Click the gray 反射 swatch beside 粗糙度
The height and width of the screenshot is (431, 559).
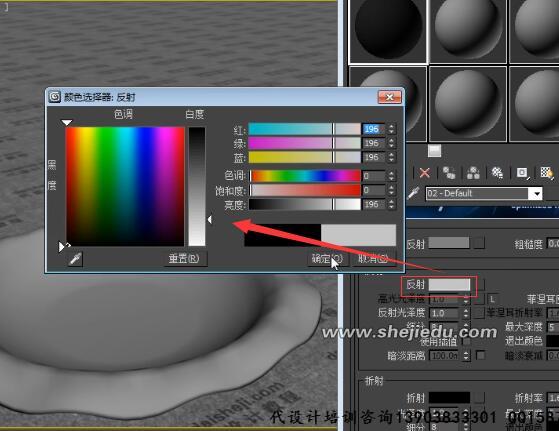tap(449, 243)
